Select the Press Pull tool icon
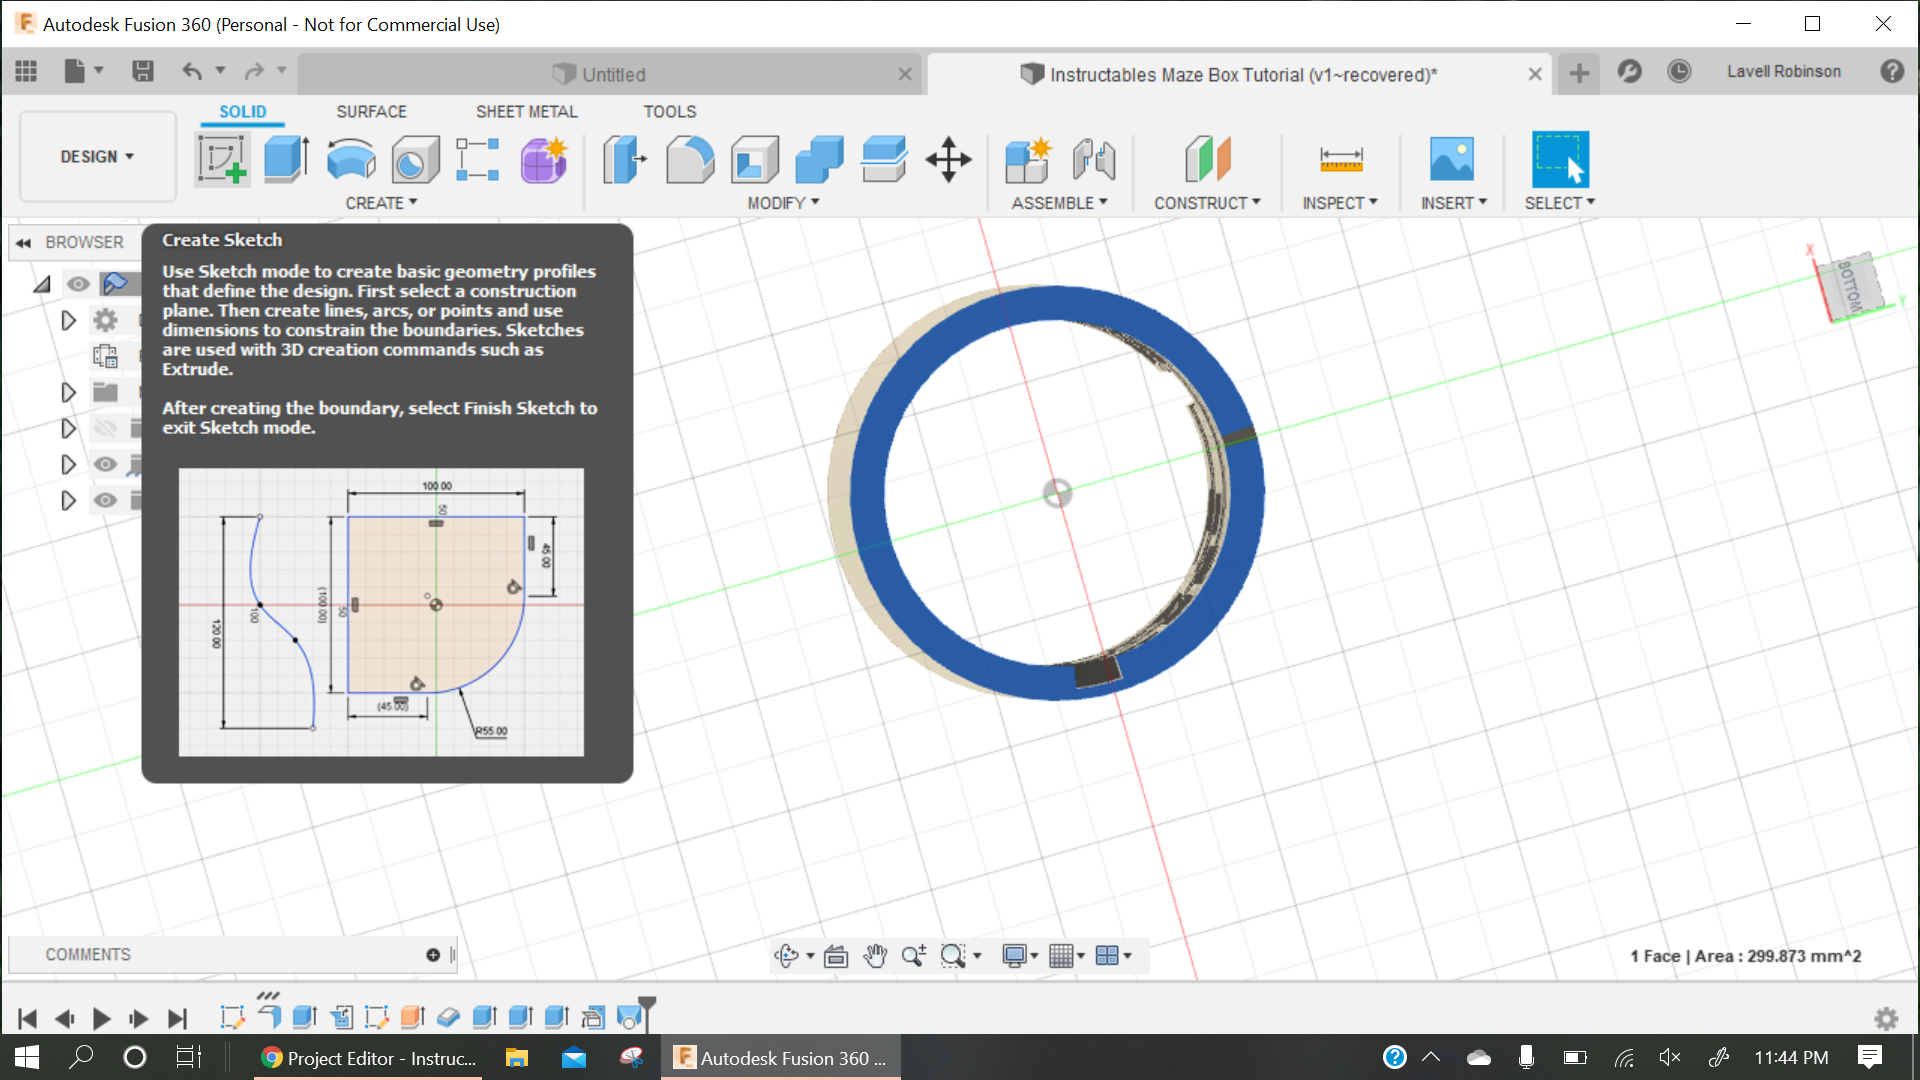Viewport: 1920px width, 1080px height. click(625, 160)
